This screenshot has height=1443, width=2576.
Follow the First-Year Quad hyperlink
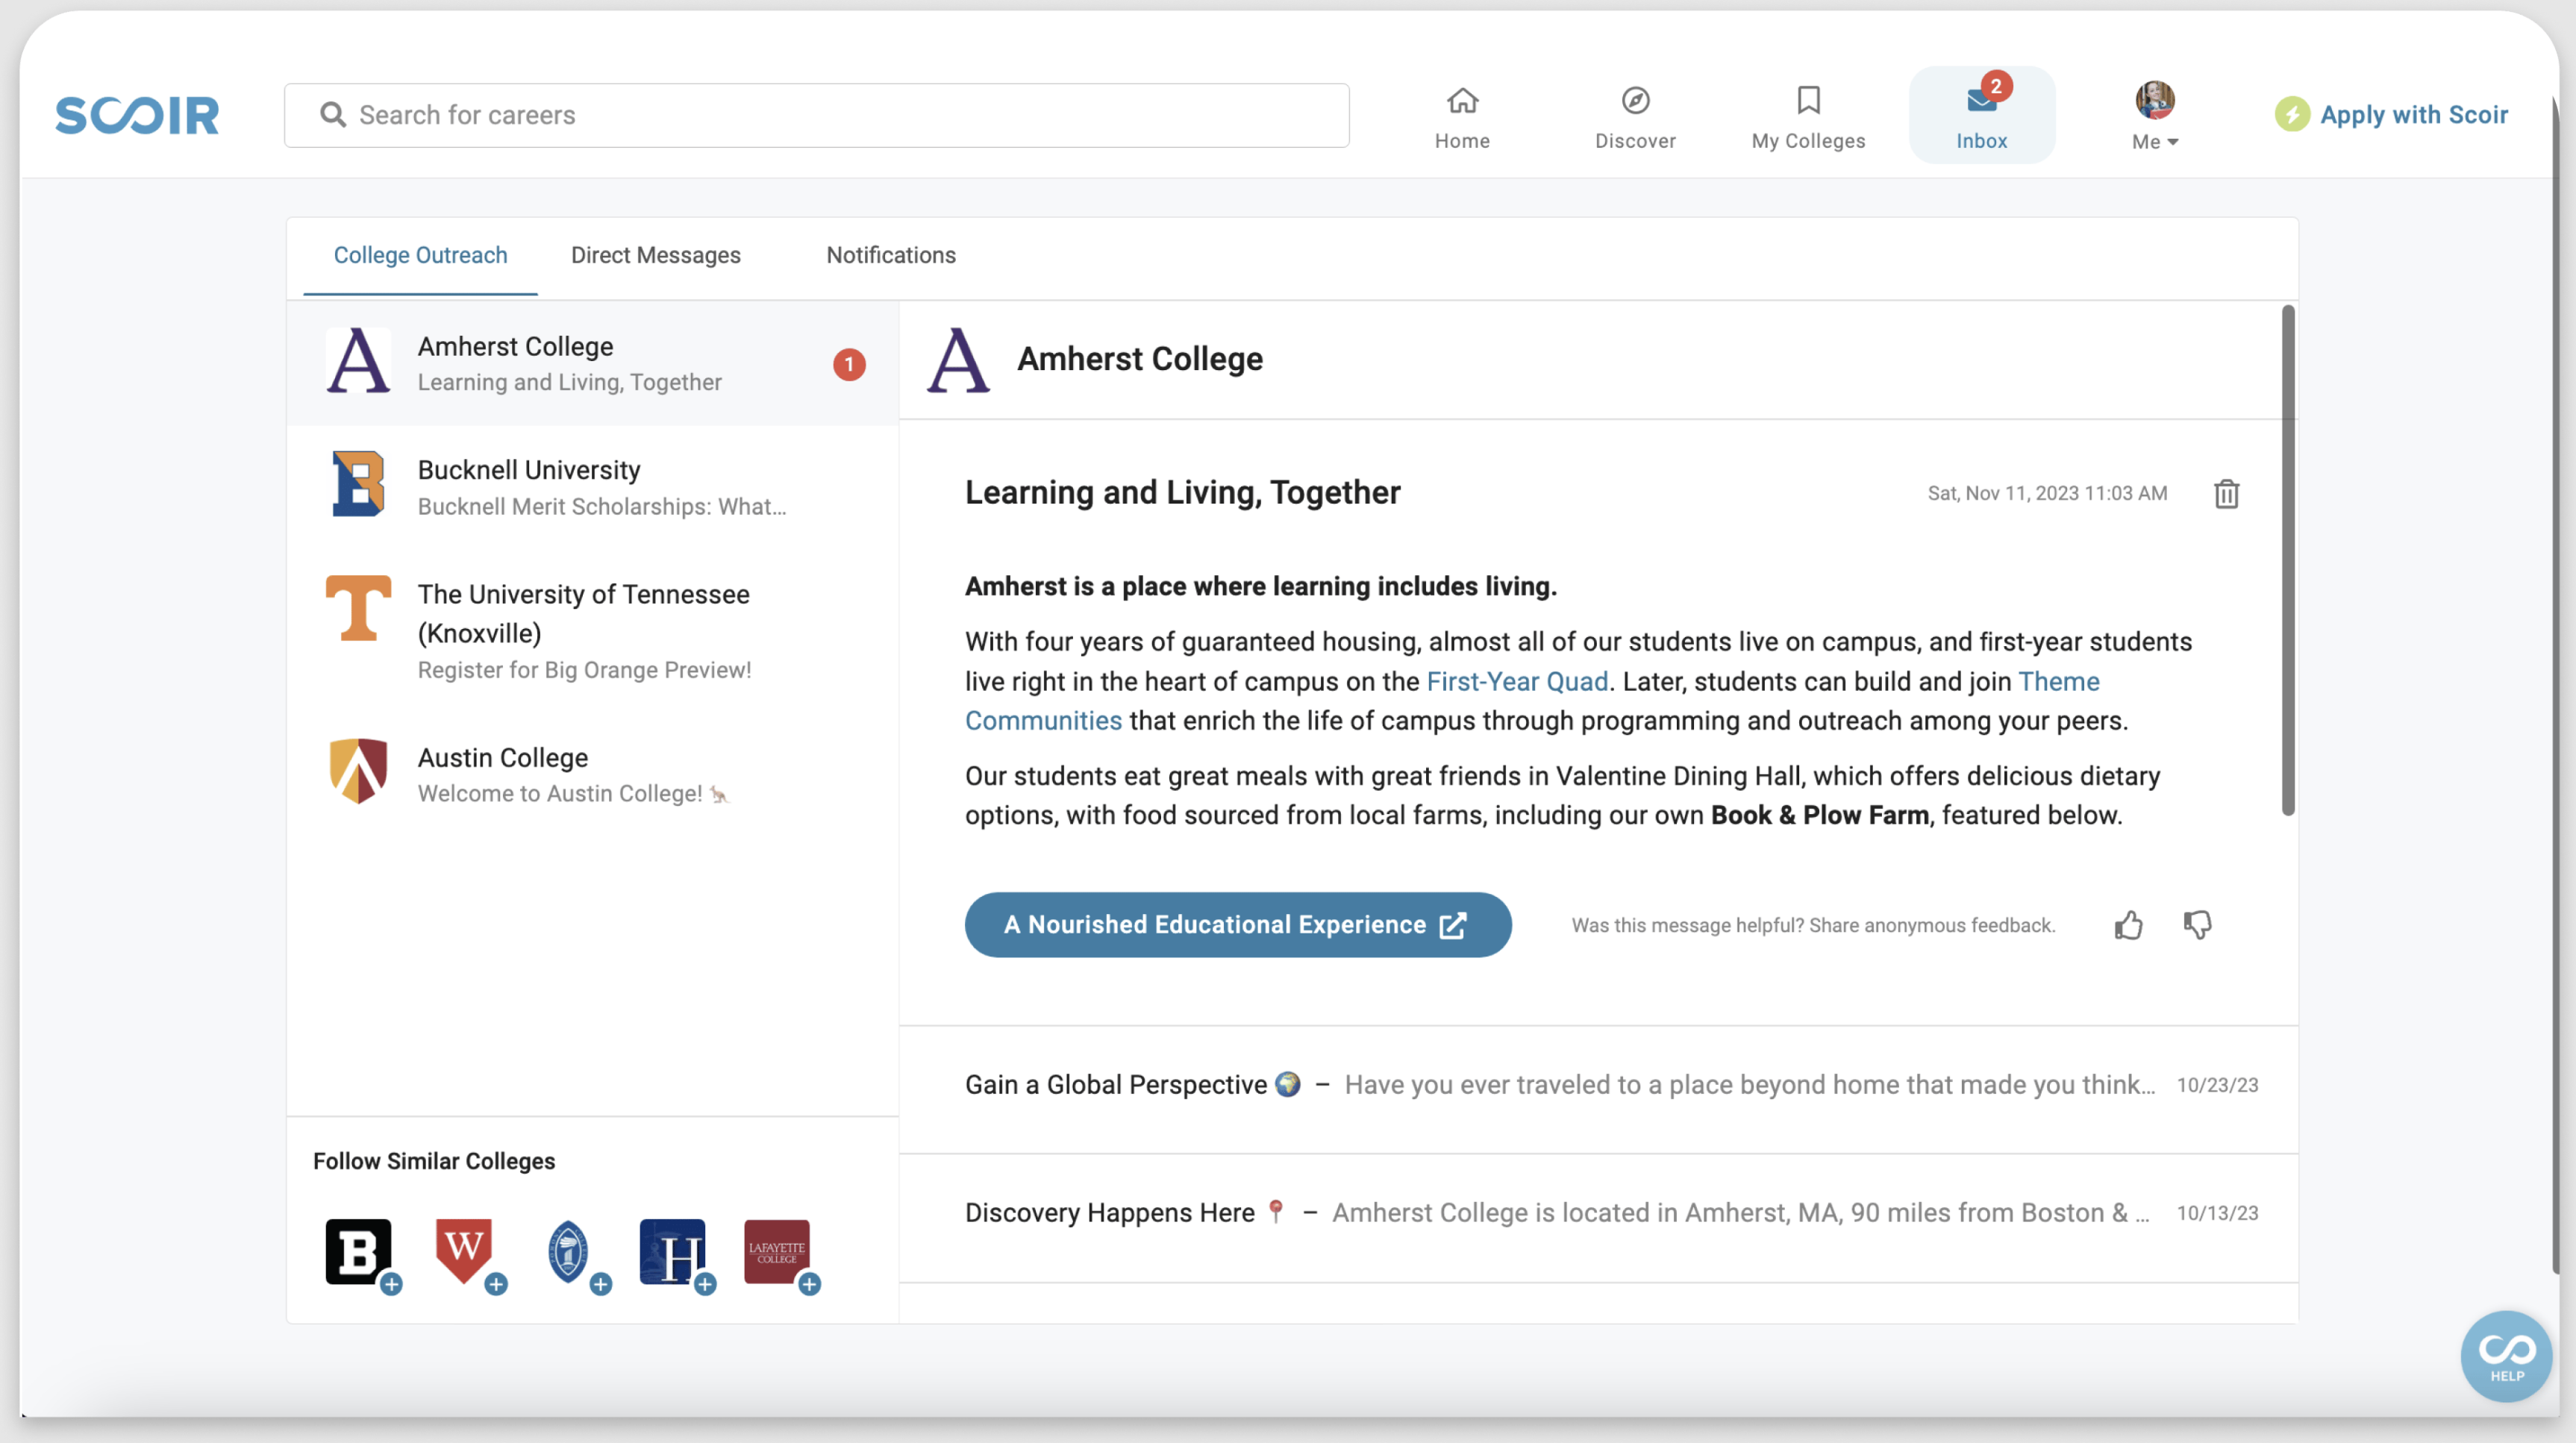pos(1516,681)
